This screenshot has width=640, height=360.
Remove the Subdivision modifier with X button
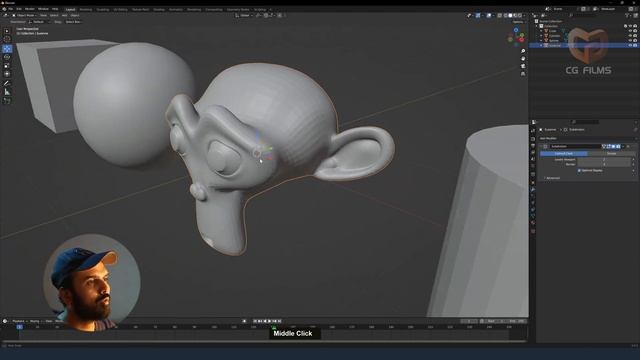point(628,147)
